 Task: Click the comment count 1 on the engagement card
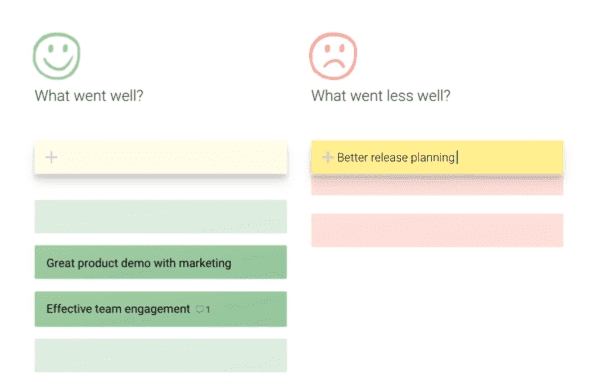point(208,309)
